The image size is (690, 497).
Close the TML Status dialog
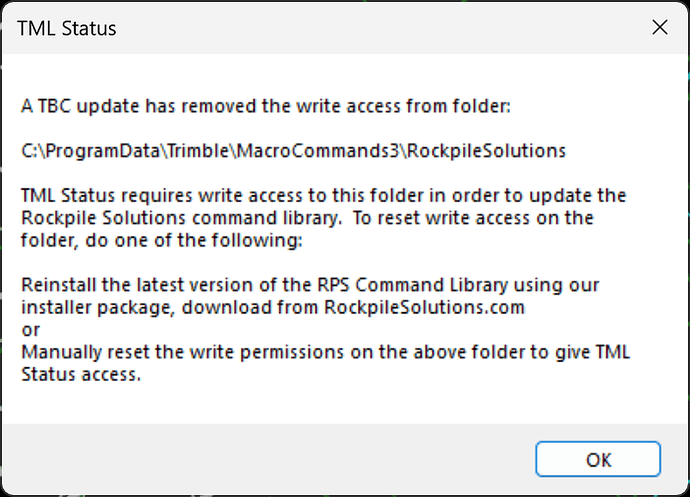click(659, 28)
